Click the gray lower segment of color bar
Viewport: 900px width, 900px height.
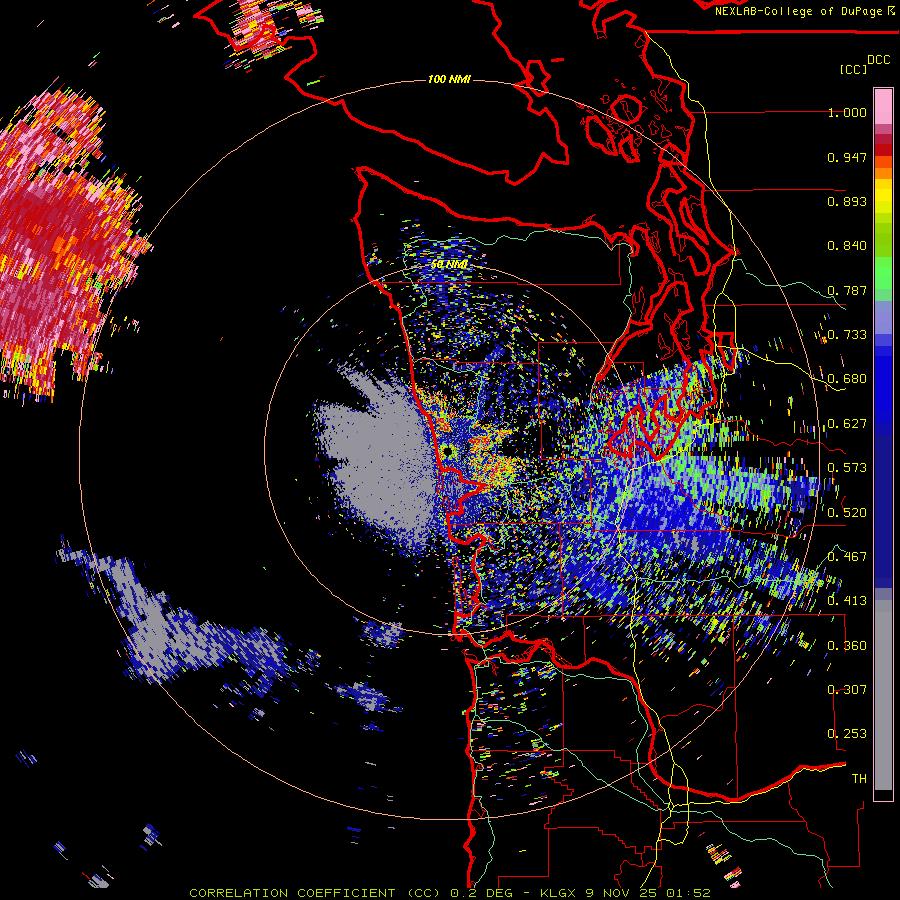tap(883, 695)
